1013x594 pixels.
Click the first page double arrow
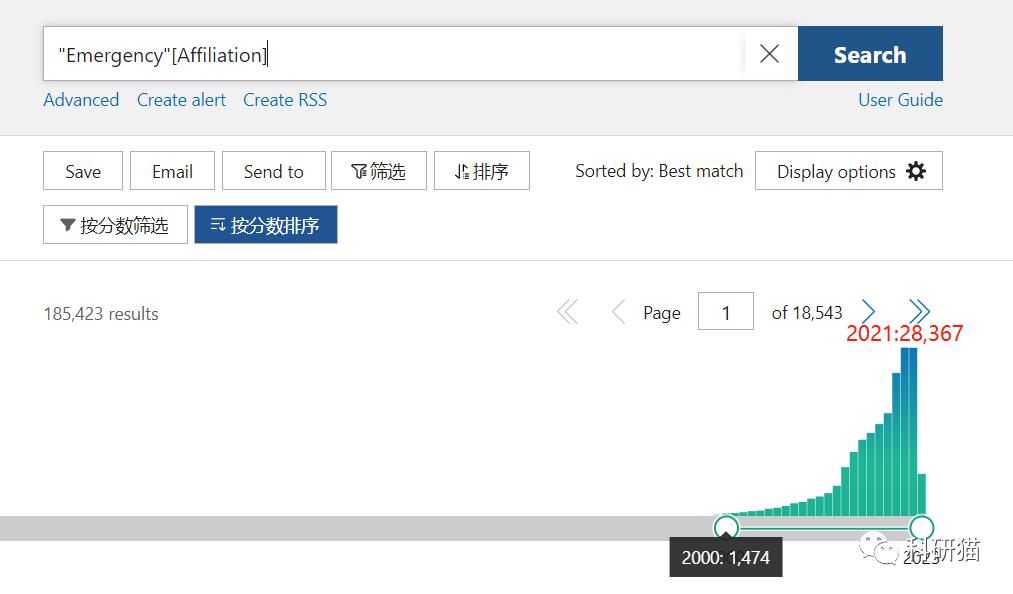567,313
